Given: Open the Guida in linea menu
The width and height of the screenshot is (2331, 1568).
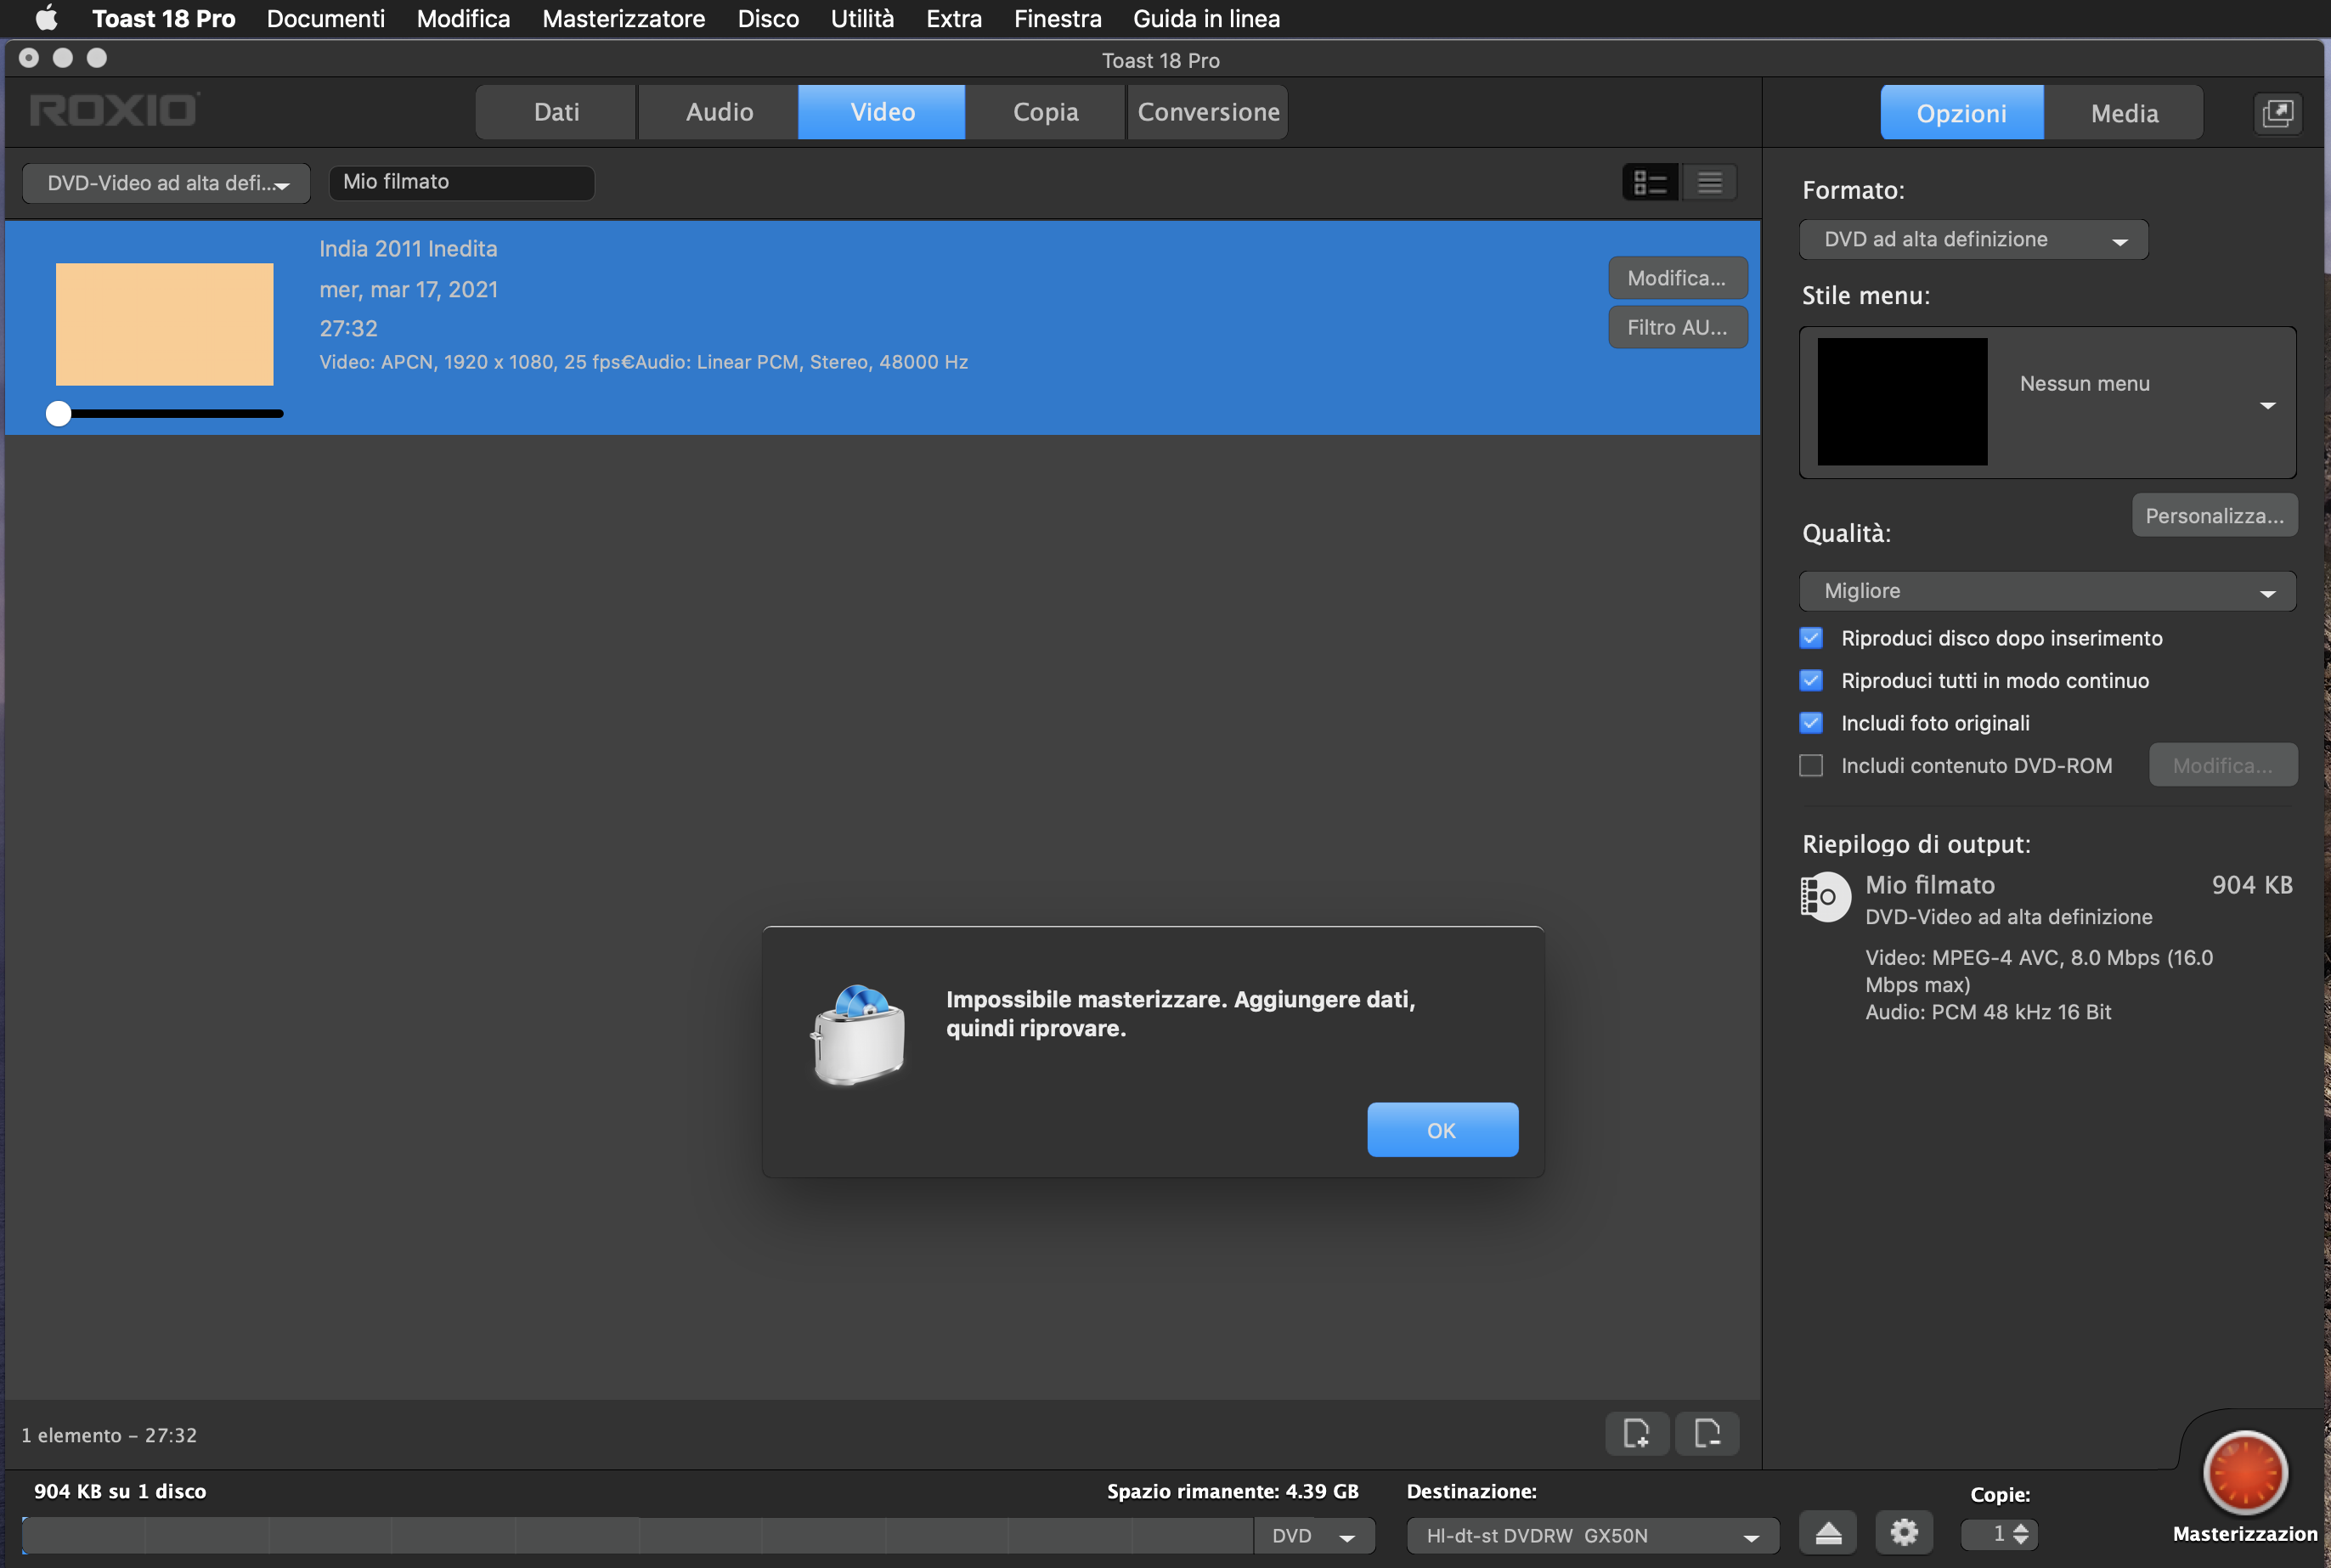Looking at the screenshot, I should click(x=1206, y=18).
